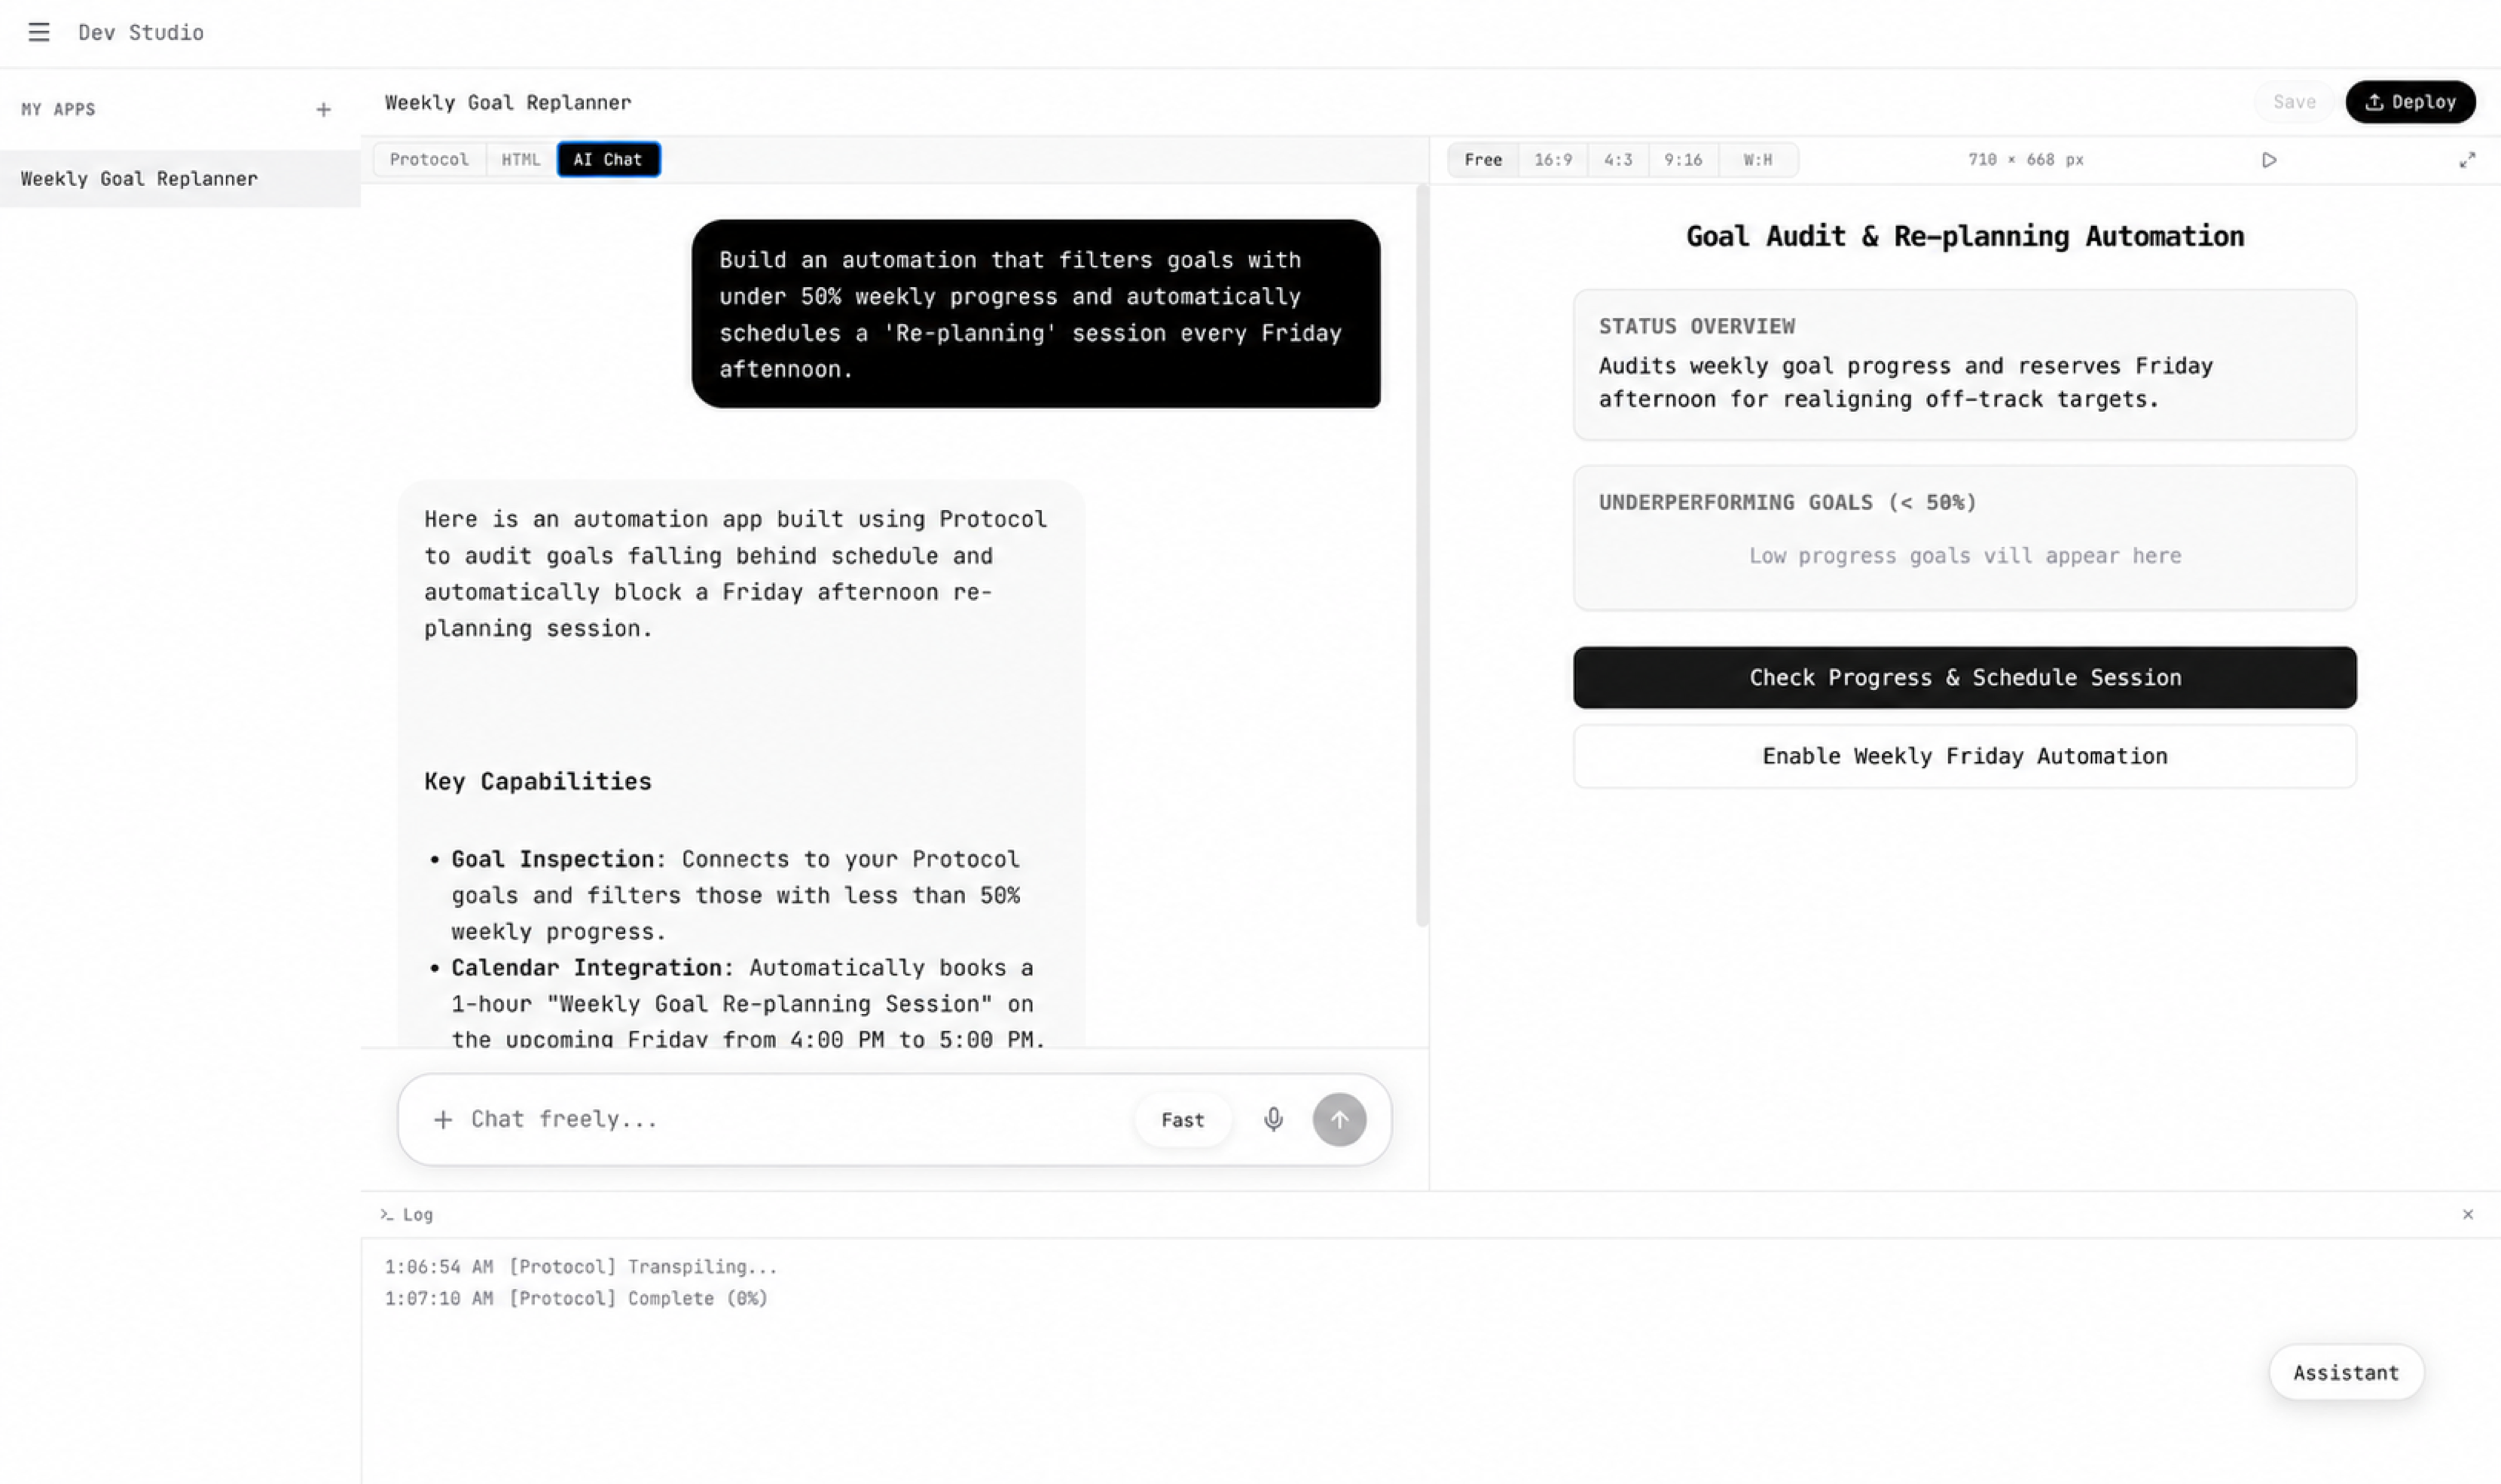This screenshot has width=2501, height=1484.
Task: Click the Key Capabilities heading
Action: (x=537, y=782)
